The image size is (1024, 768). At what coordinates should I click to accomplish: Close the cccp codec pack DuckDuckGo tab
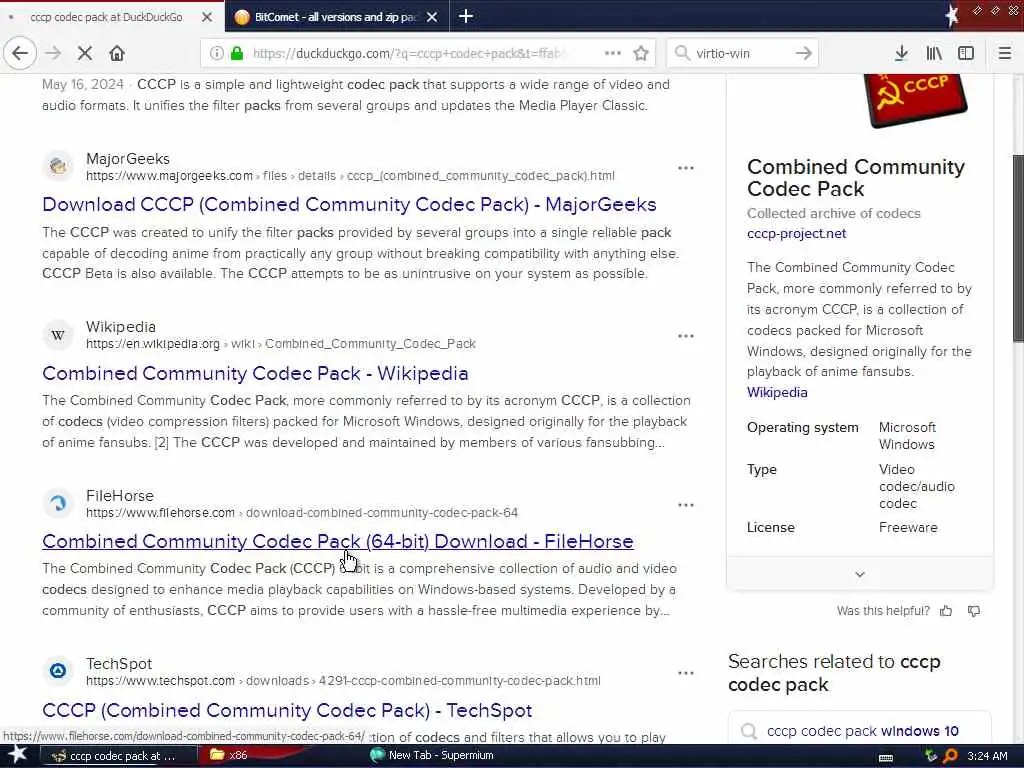point(207,17)
